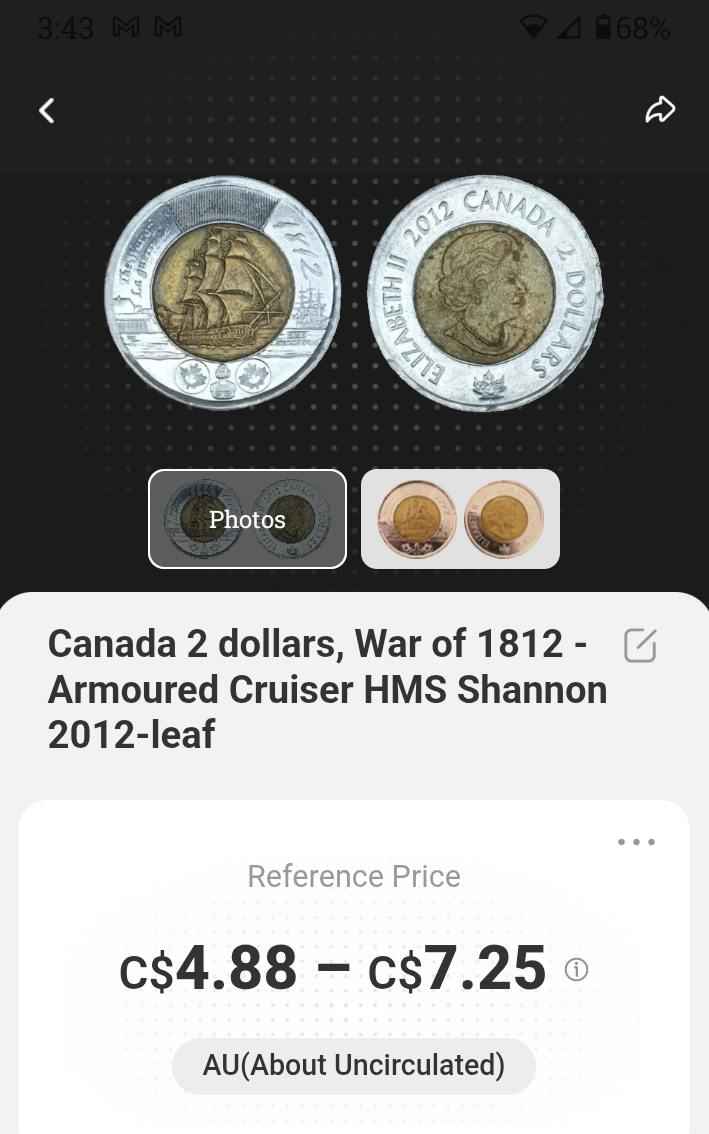Screen dimensions: 709x1134
Task: Select the Photos thumbnail
Action: pyautogui.click(x=247, y=519)
